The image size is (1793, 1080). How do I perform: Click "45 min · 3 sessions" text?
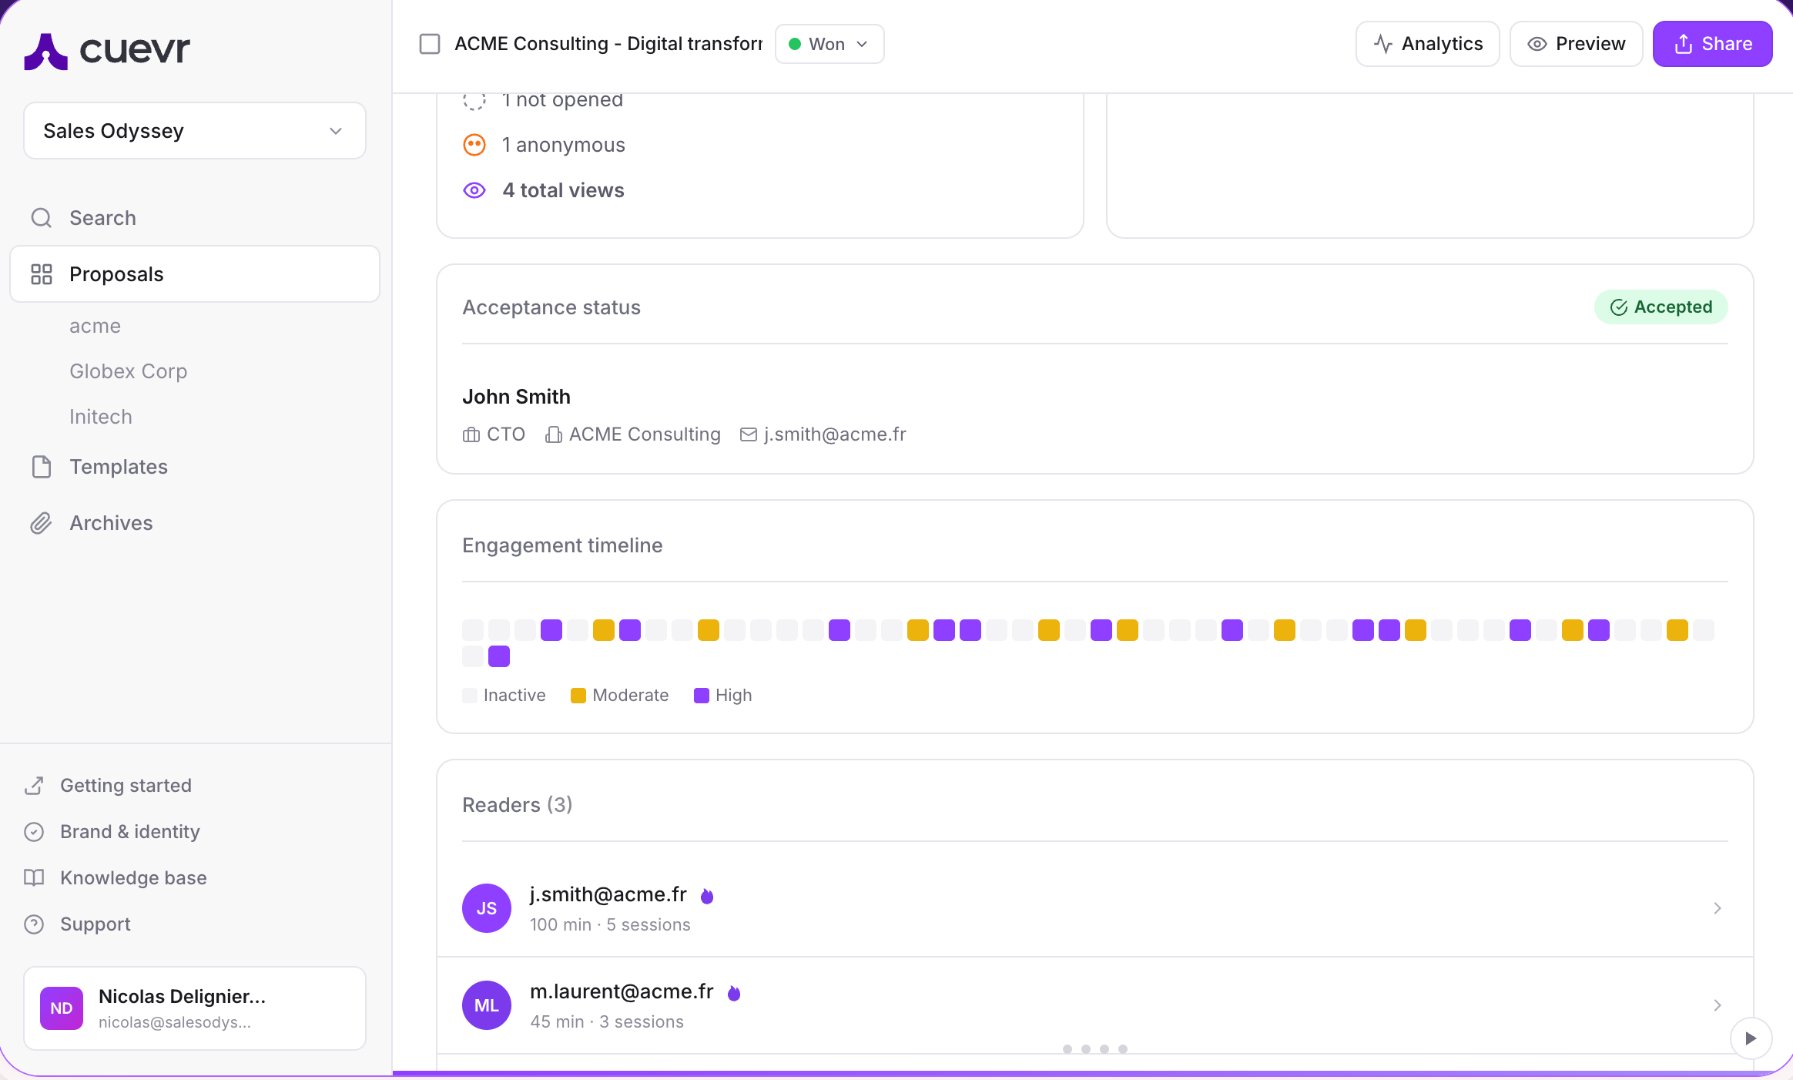(x=607, y=1022)
